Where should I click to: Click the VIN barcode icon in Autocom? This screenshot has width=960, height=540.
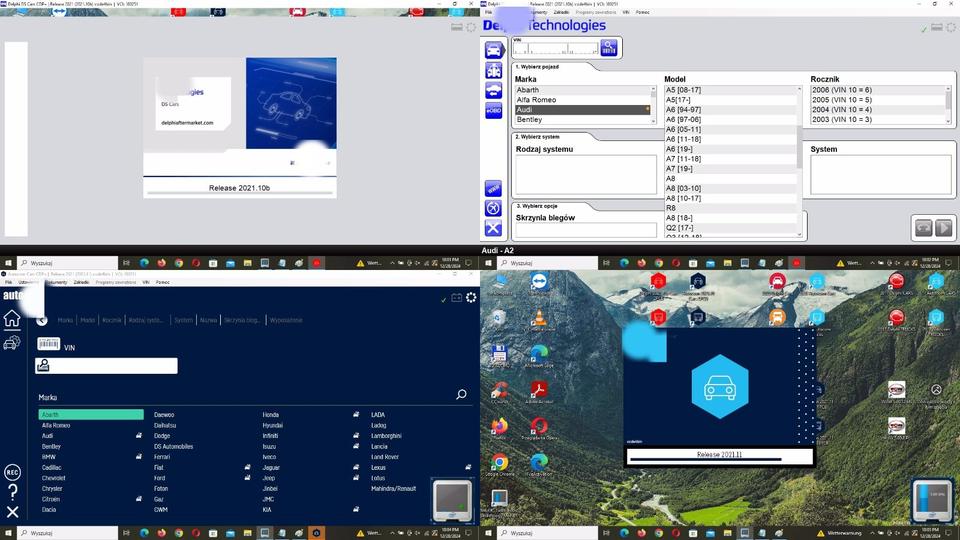tap(48, 344)
